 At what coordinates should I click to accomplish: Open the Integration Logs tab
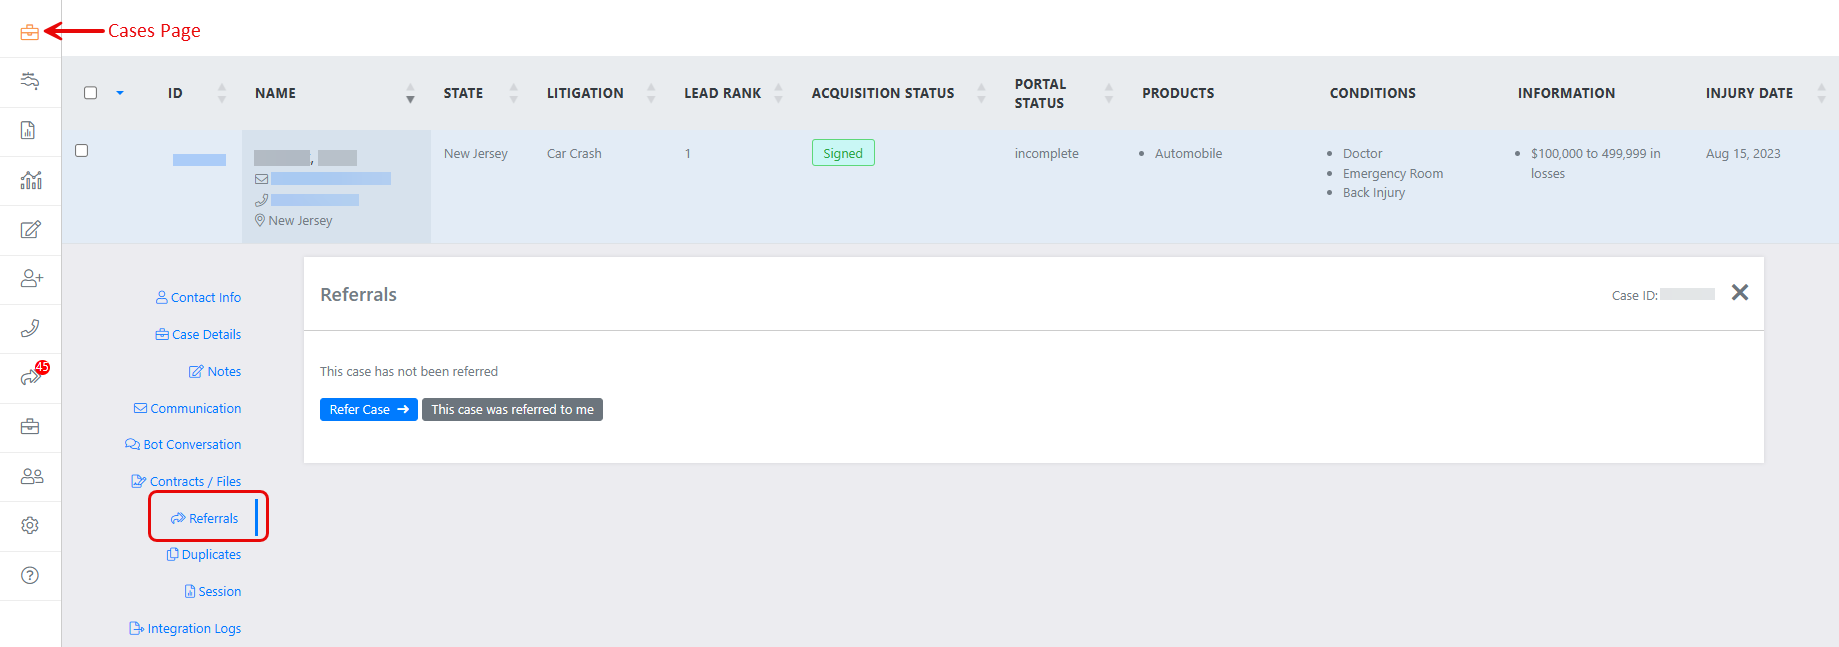point(185,628)
